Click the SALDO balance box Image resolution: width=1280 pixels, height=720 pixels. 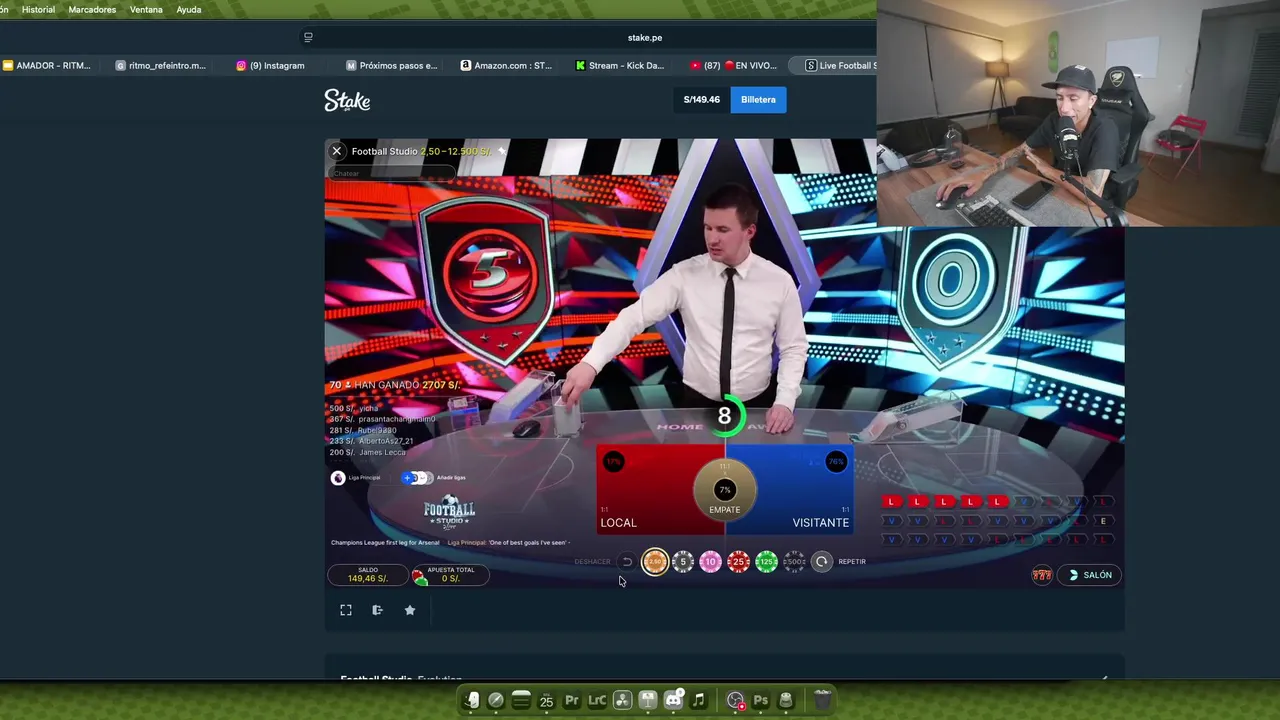click(x=368, y=575)
